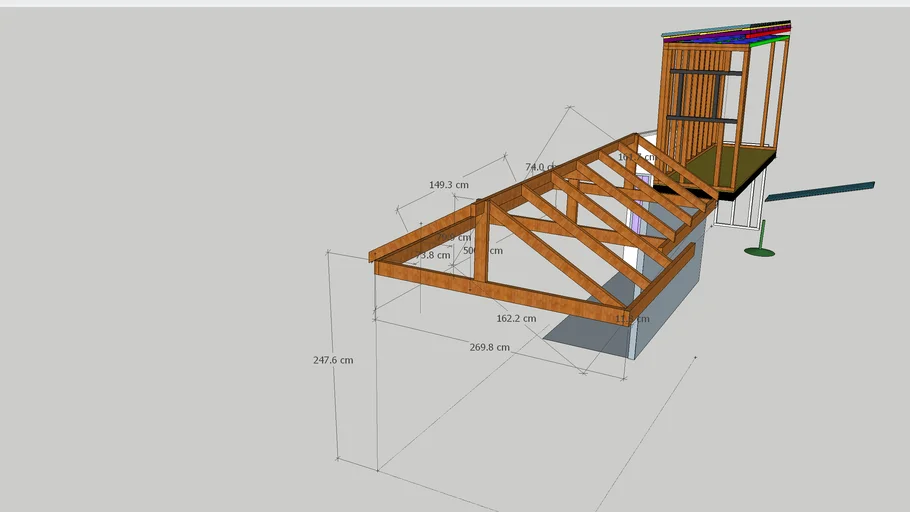Select the upper dark horizontal rail in framed wall
Image resolution: width=910 pixels, height=512 pixels.
click(x=706, y=73)
